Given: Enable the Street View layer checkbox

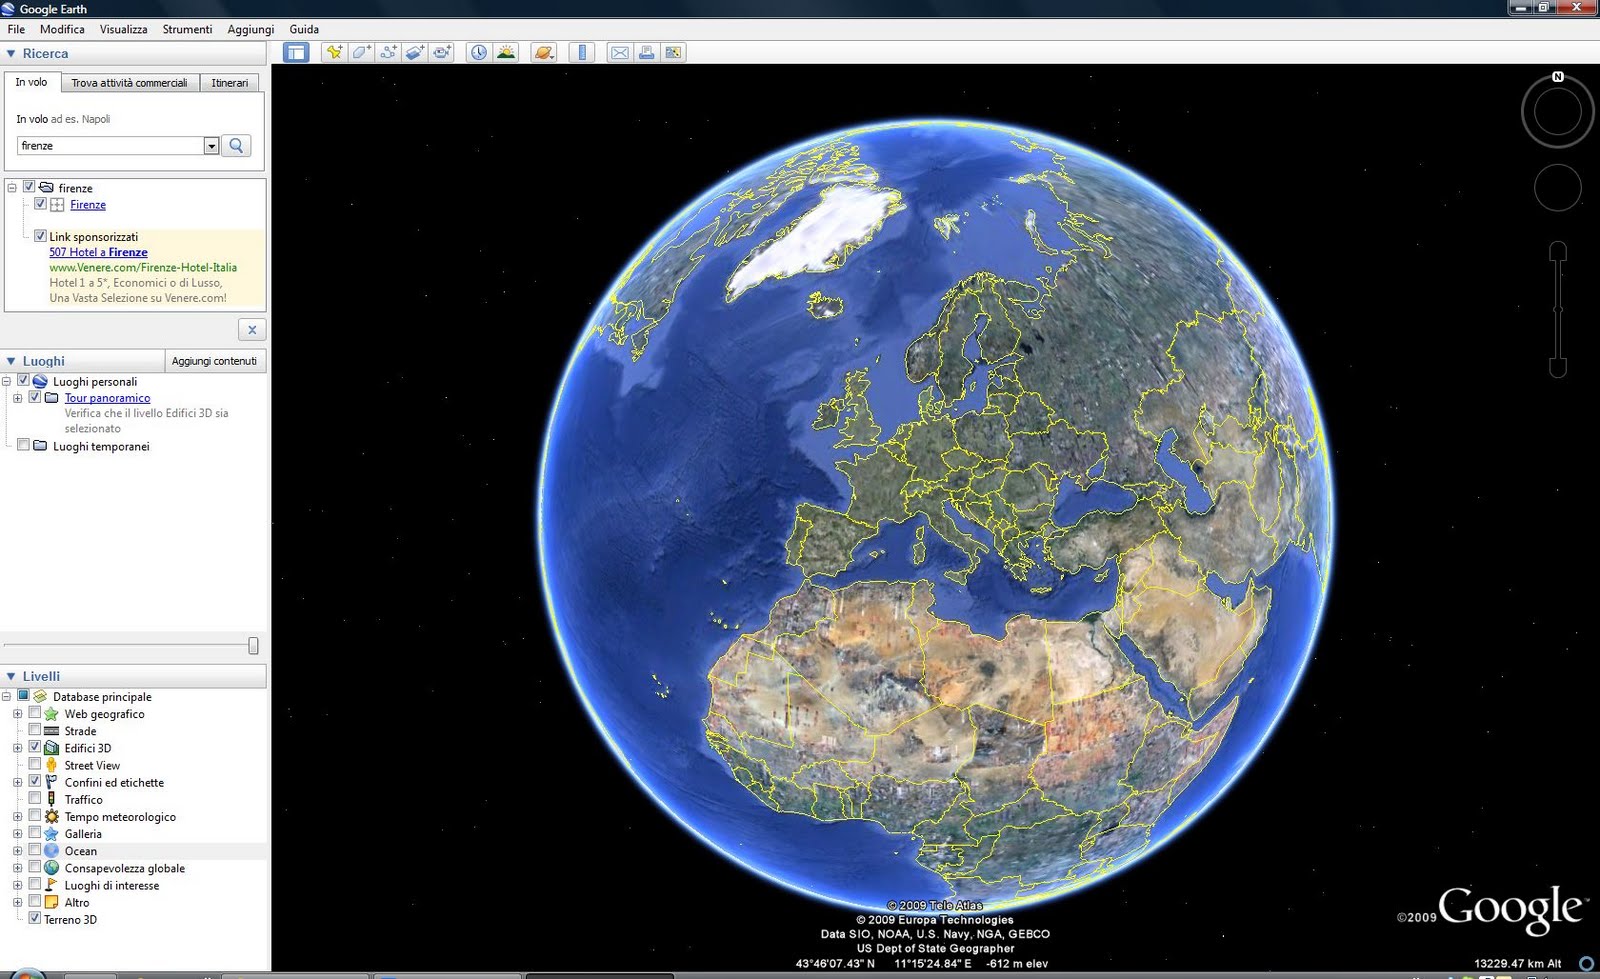Looking at the screenshot, I should tap(35, 764).
